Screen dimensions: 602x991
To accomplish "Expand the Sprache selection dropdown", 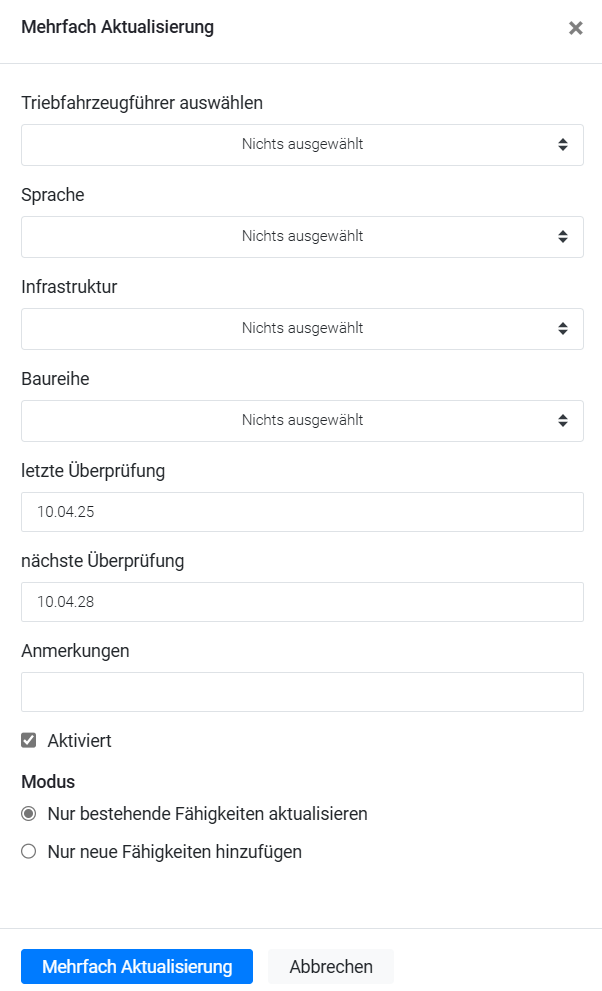I will click(301, 237).
